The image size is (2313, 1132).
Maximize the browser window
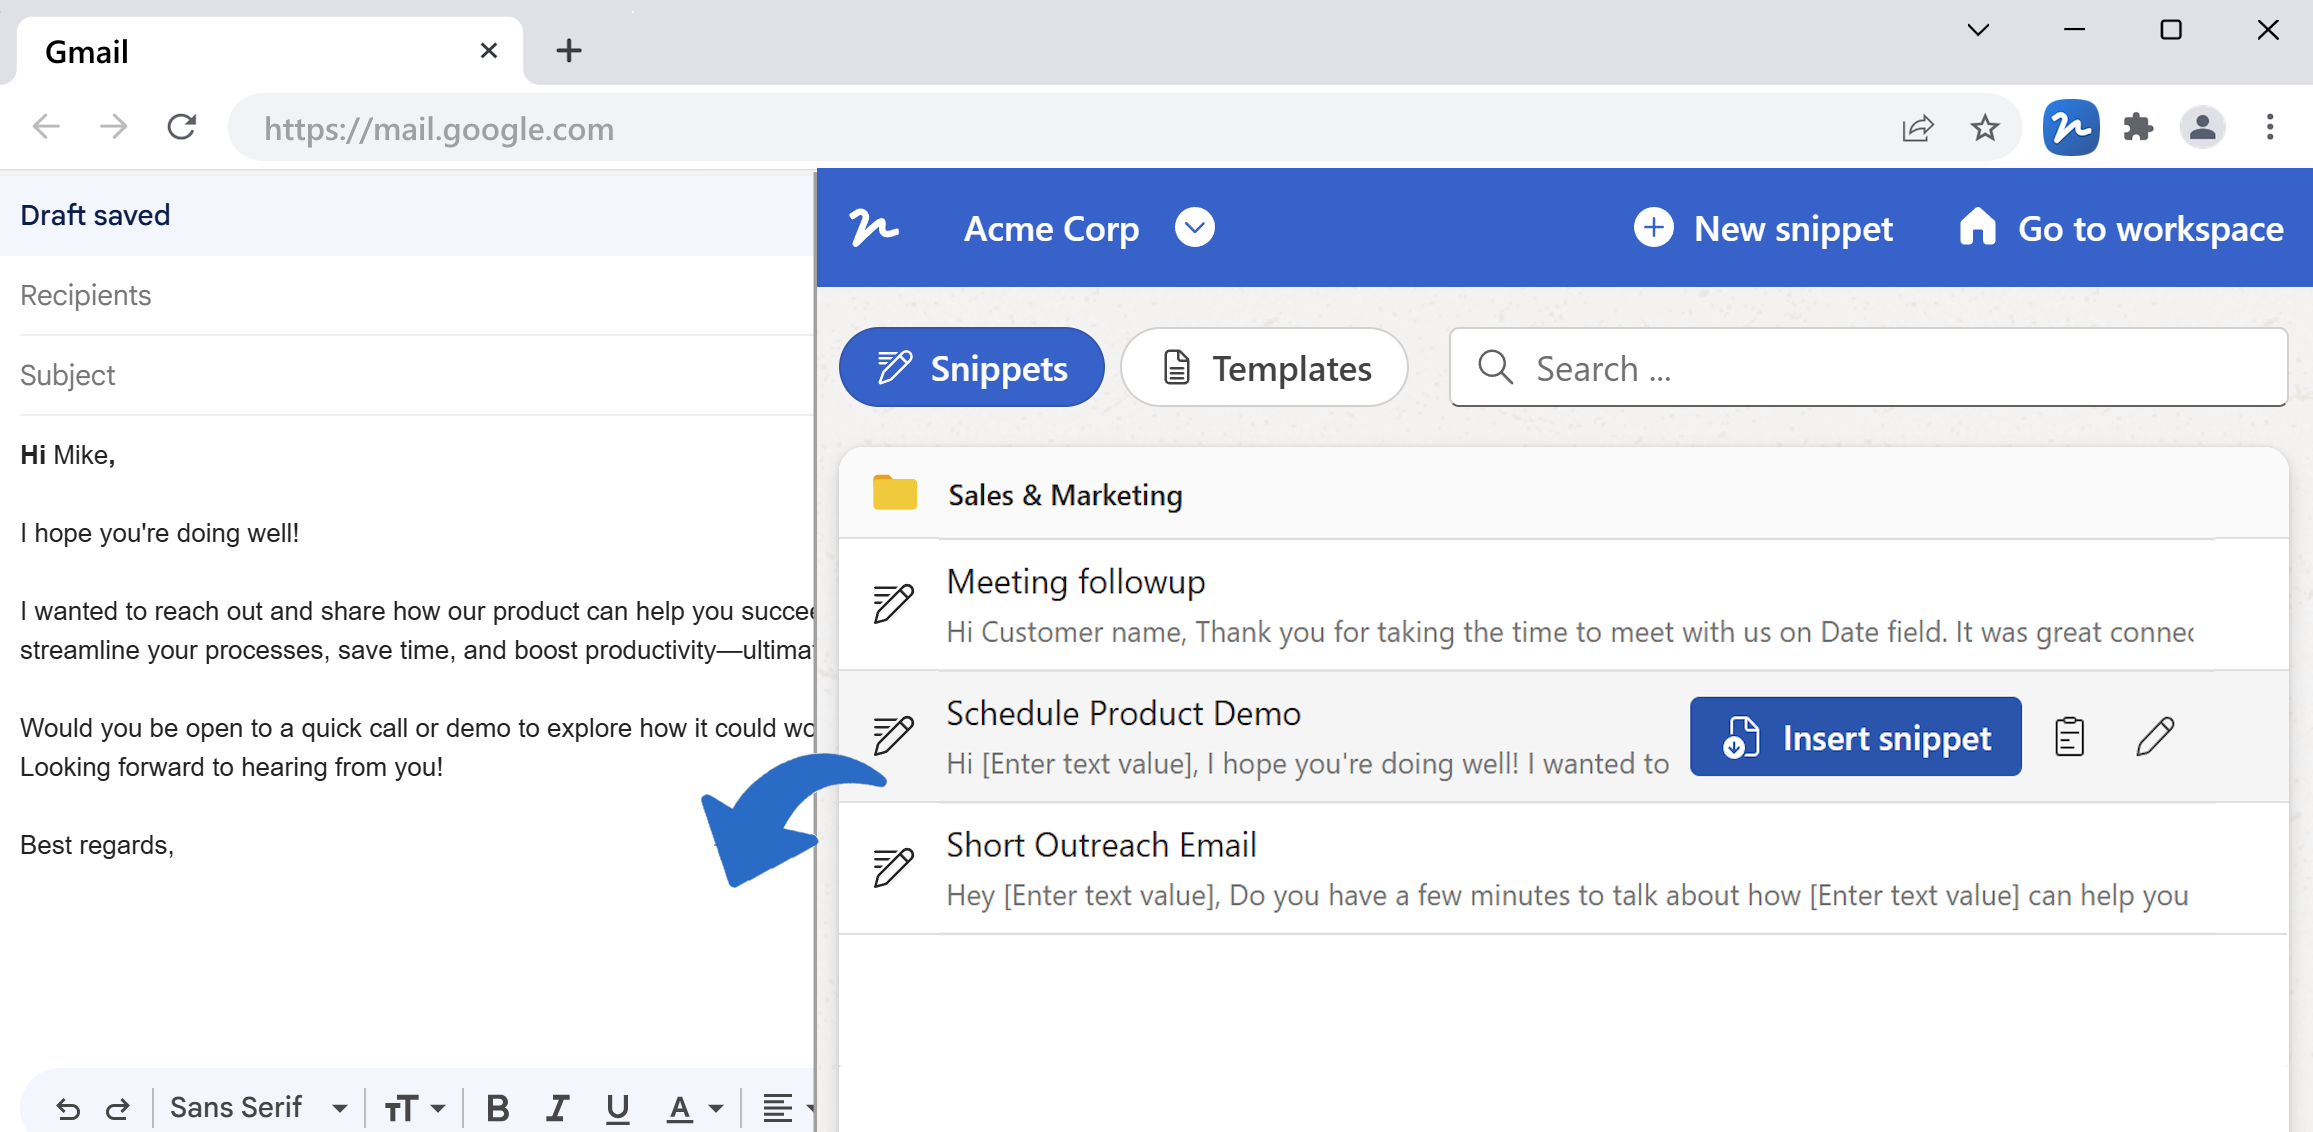tap(2171, 30)
